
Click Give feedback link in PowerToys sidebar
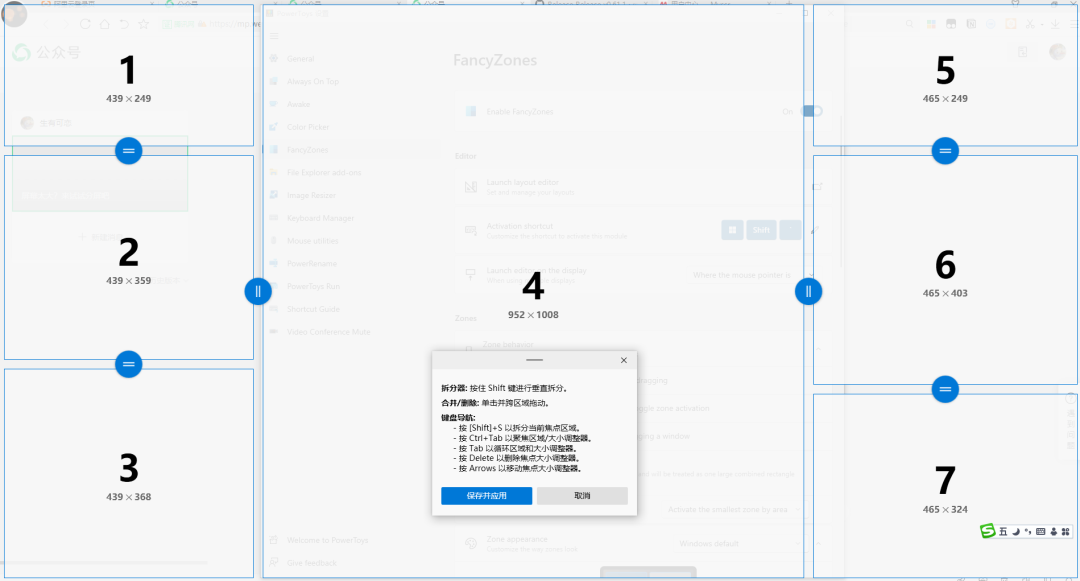[x=311, y=563]
